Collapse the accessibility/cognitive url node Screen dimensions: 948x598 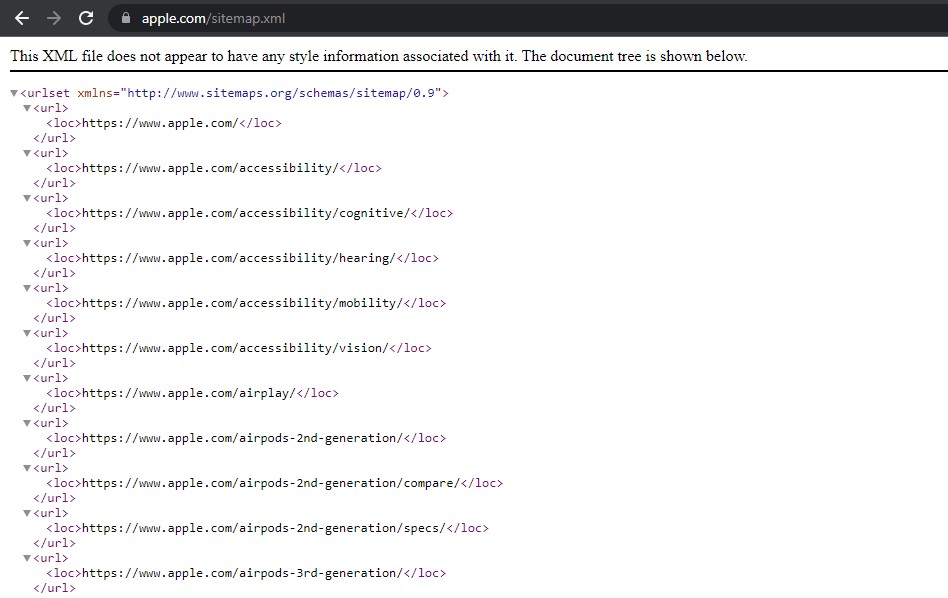pos(27,198)
